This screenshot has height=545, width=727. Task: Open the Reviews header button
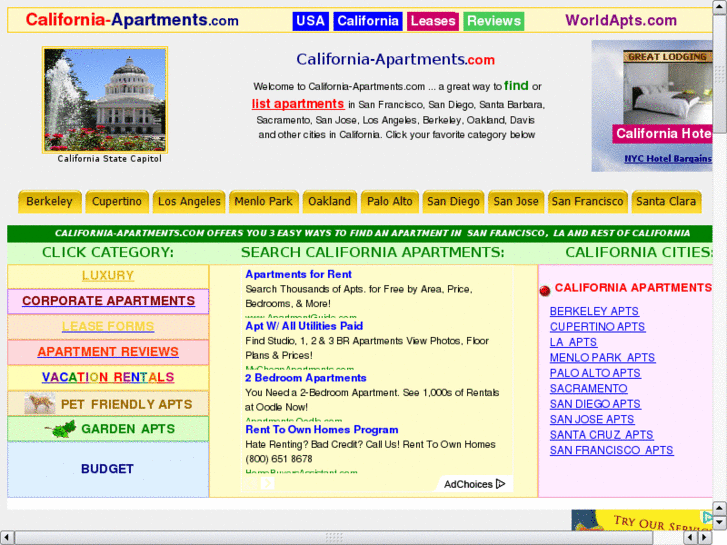(493, 21)
